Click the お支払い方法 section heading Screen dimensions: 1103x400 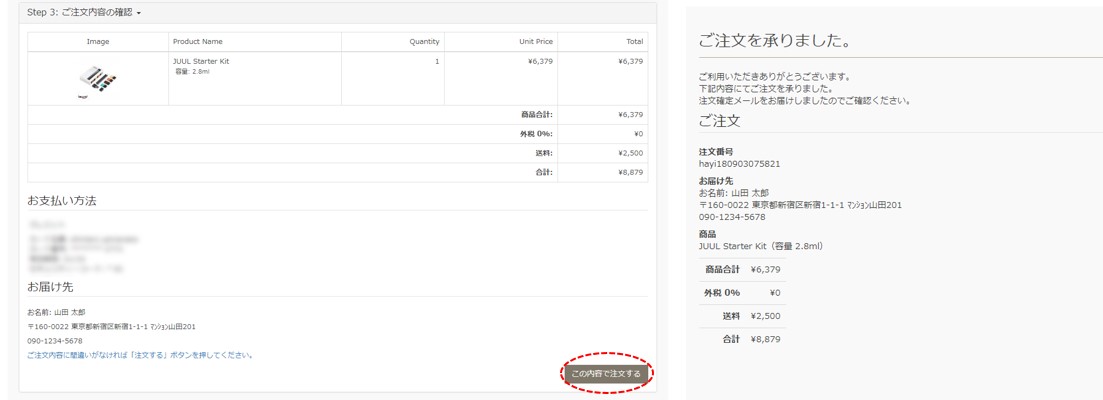click(62, 201)
